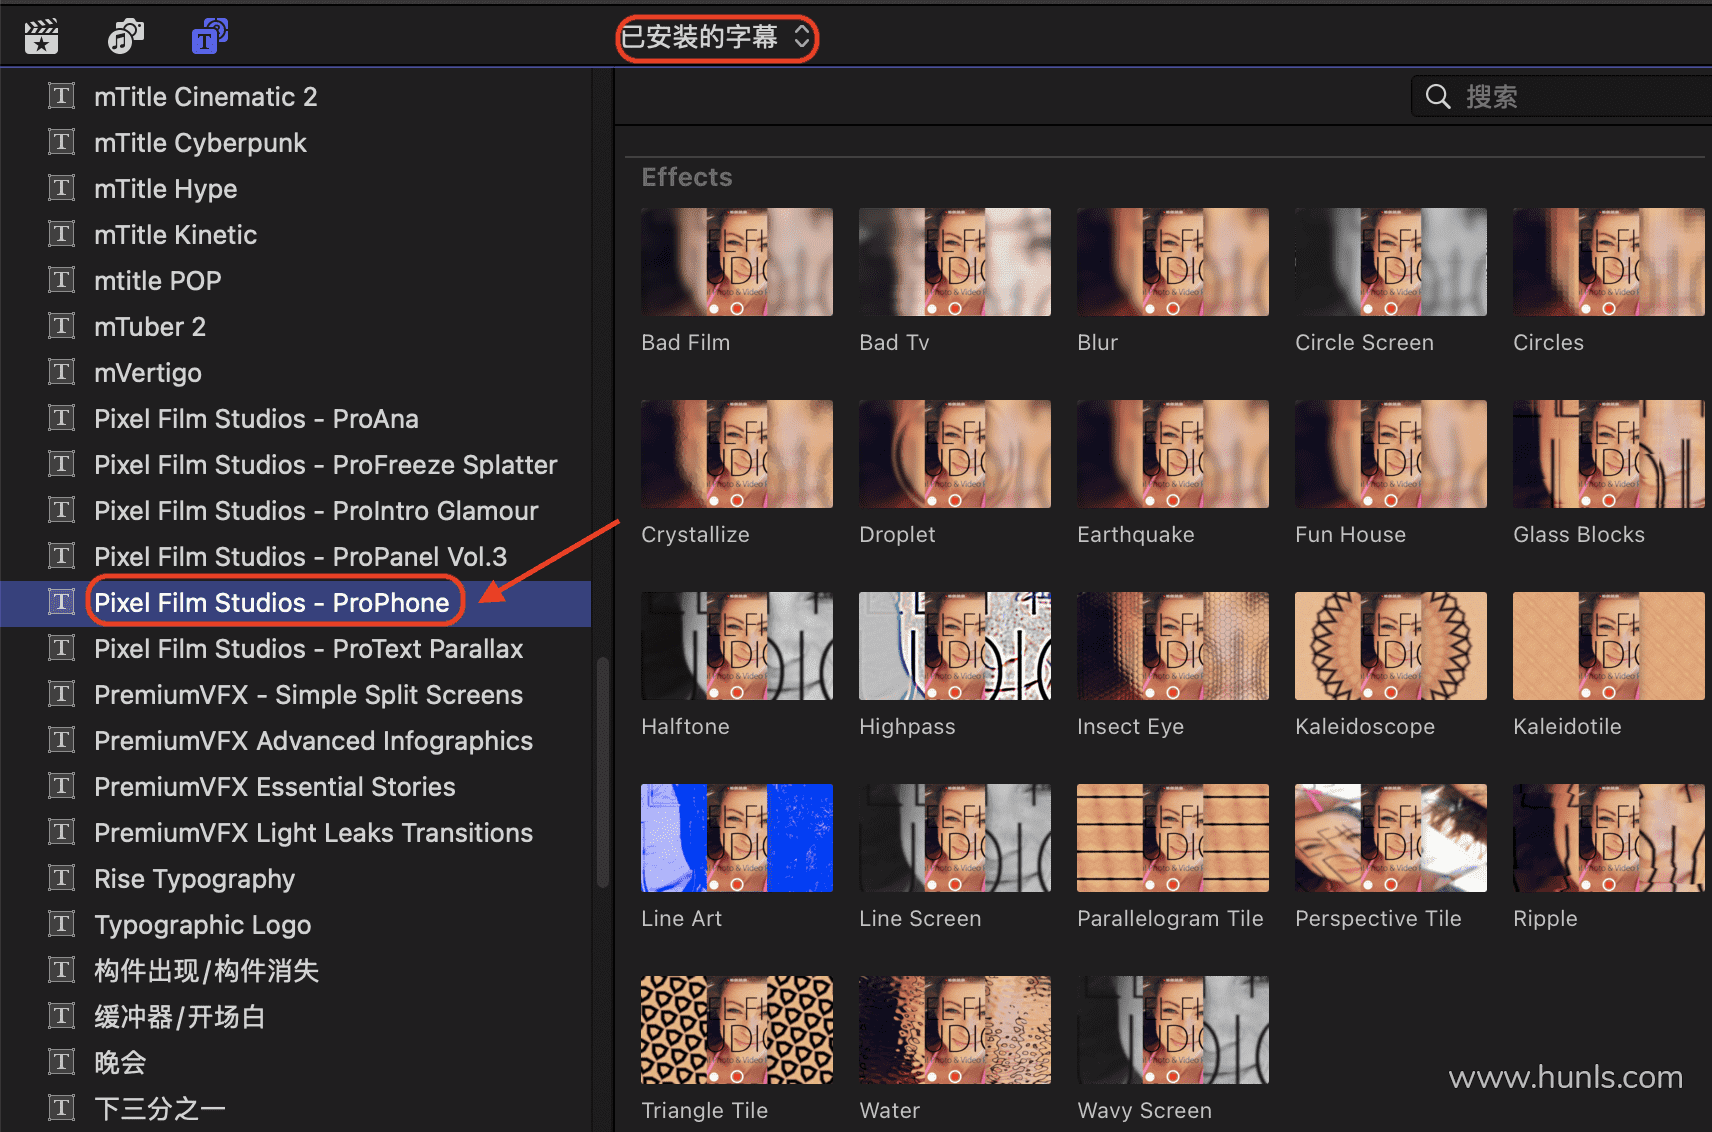This screenshot has width=1712, height=1132.
Task: Select the Bad Film effect thumbnail
Action: (737, 262)
